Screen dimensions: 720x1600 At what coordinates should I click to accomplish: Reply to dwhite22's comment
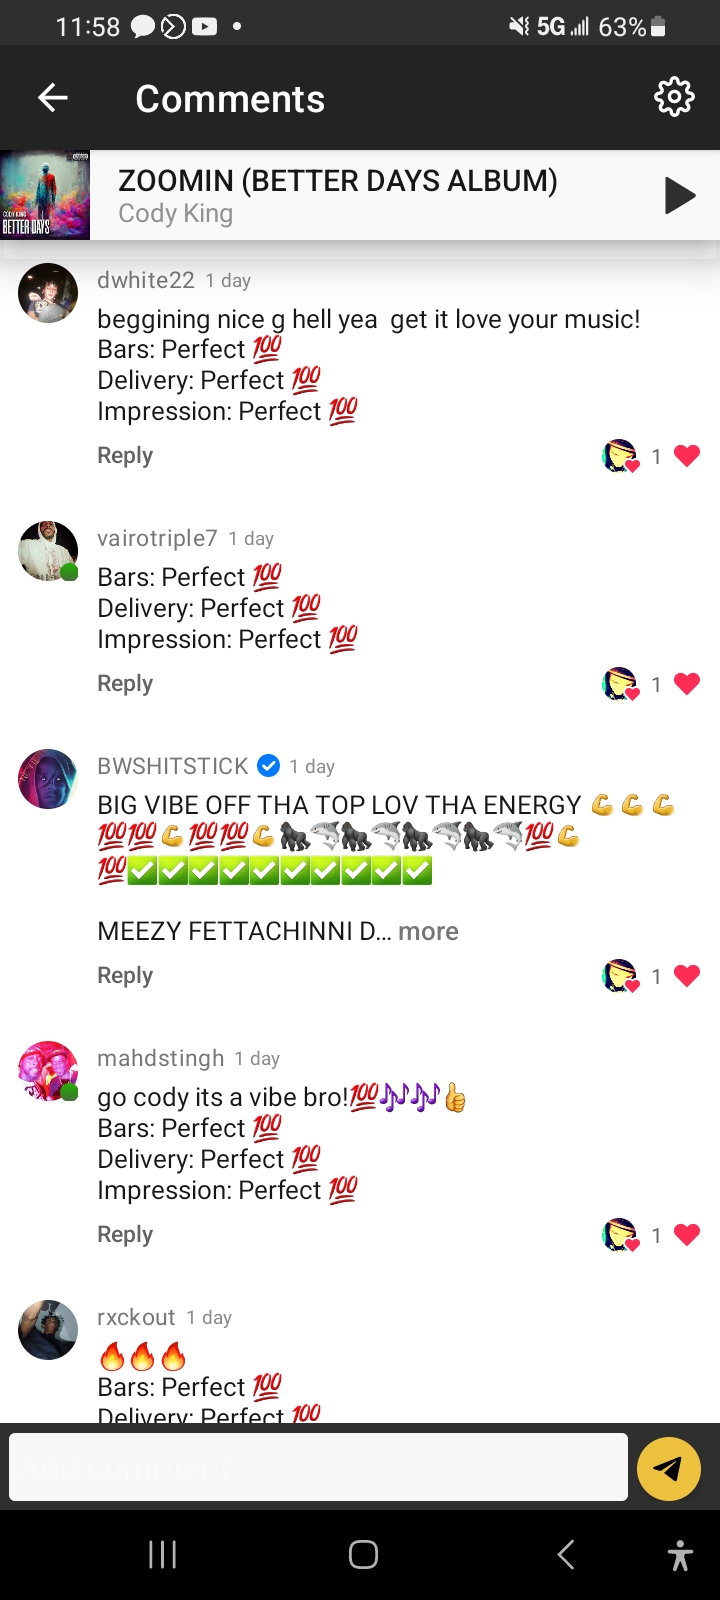click(125, 456)
